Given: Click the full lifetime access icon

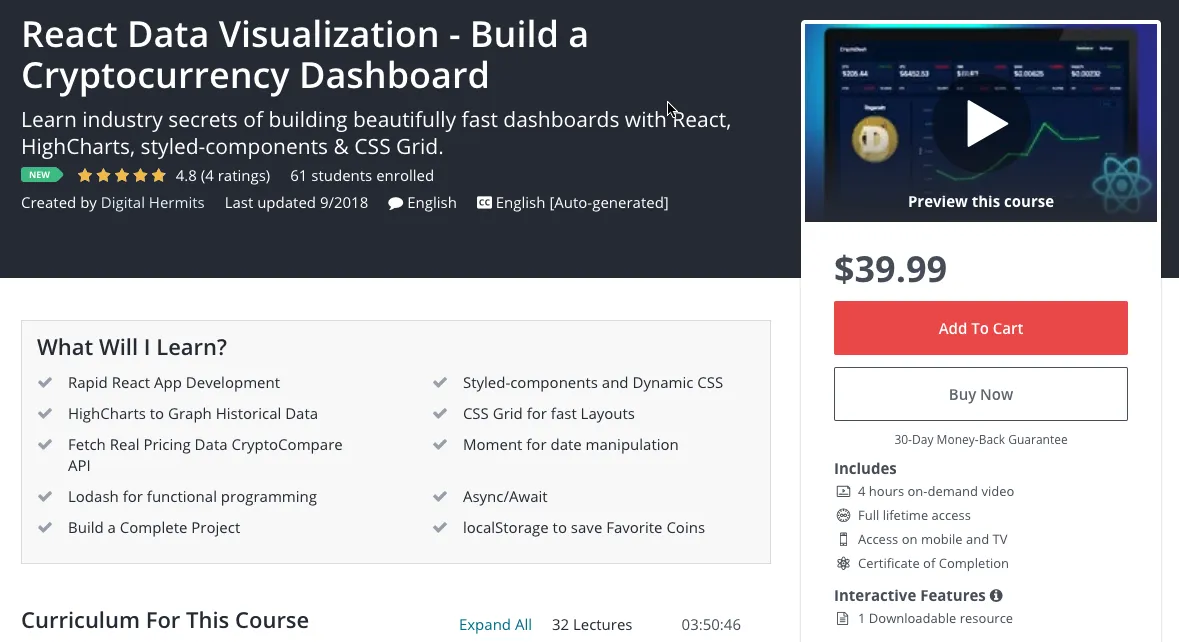Looking at the screenshot, I should click(843, 516).
